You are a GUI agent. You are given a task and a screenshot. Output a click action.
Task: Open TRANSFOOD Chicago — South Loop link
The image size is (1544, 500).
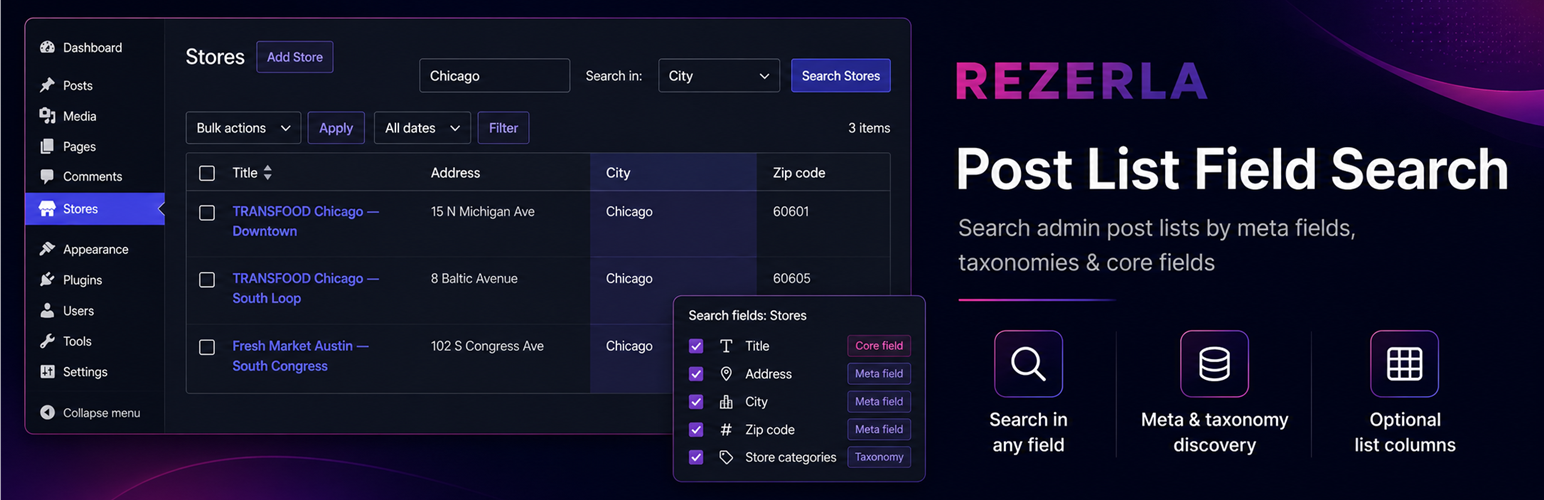306,288
